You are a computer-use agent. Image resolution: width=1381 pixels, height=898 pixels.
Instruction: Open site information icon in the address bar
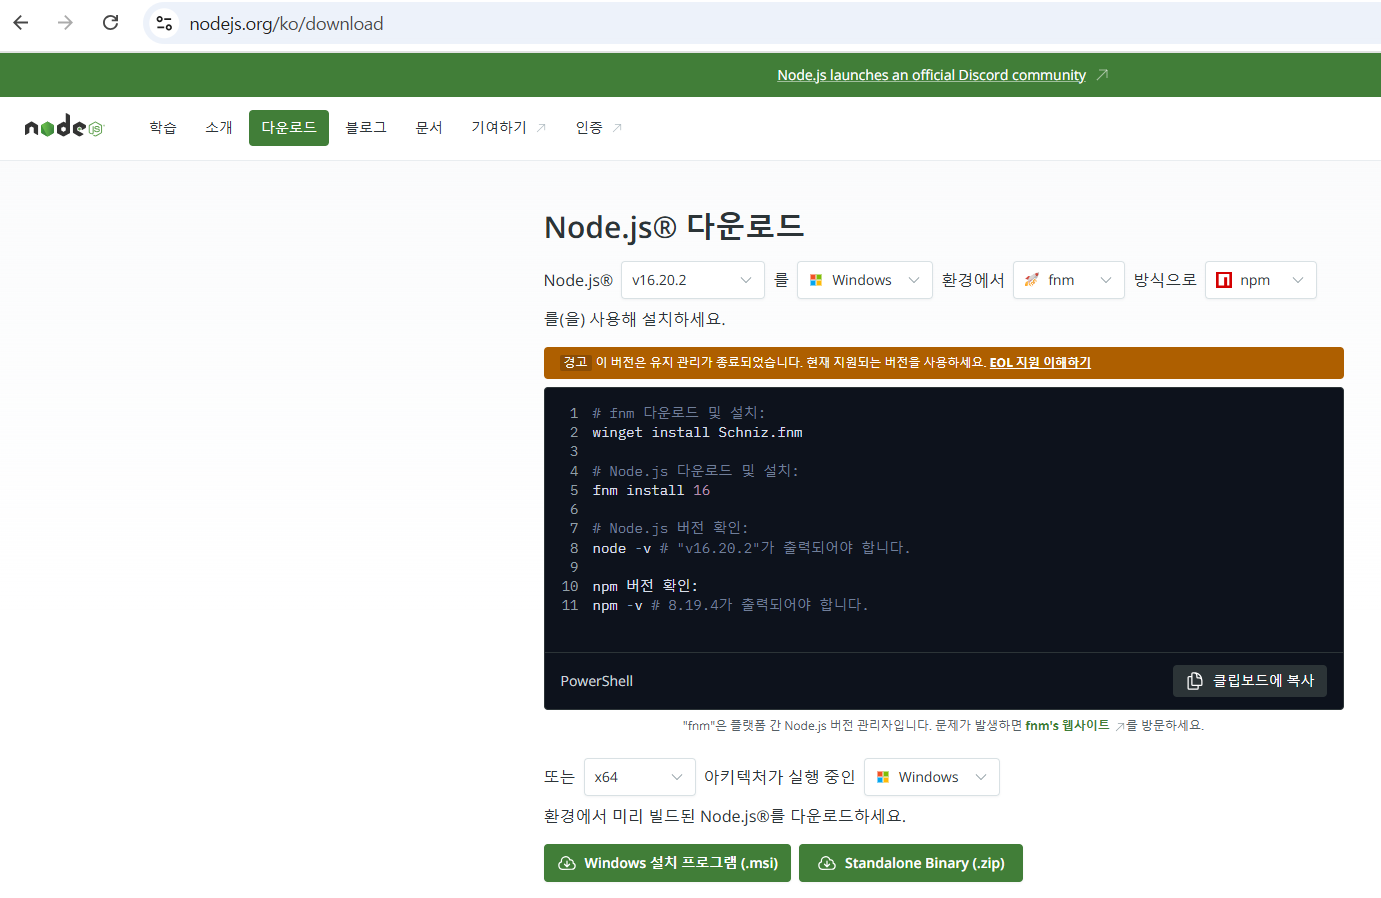pos(165,23)
